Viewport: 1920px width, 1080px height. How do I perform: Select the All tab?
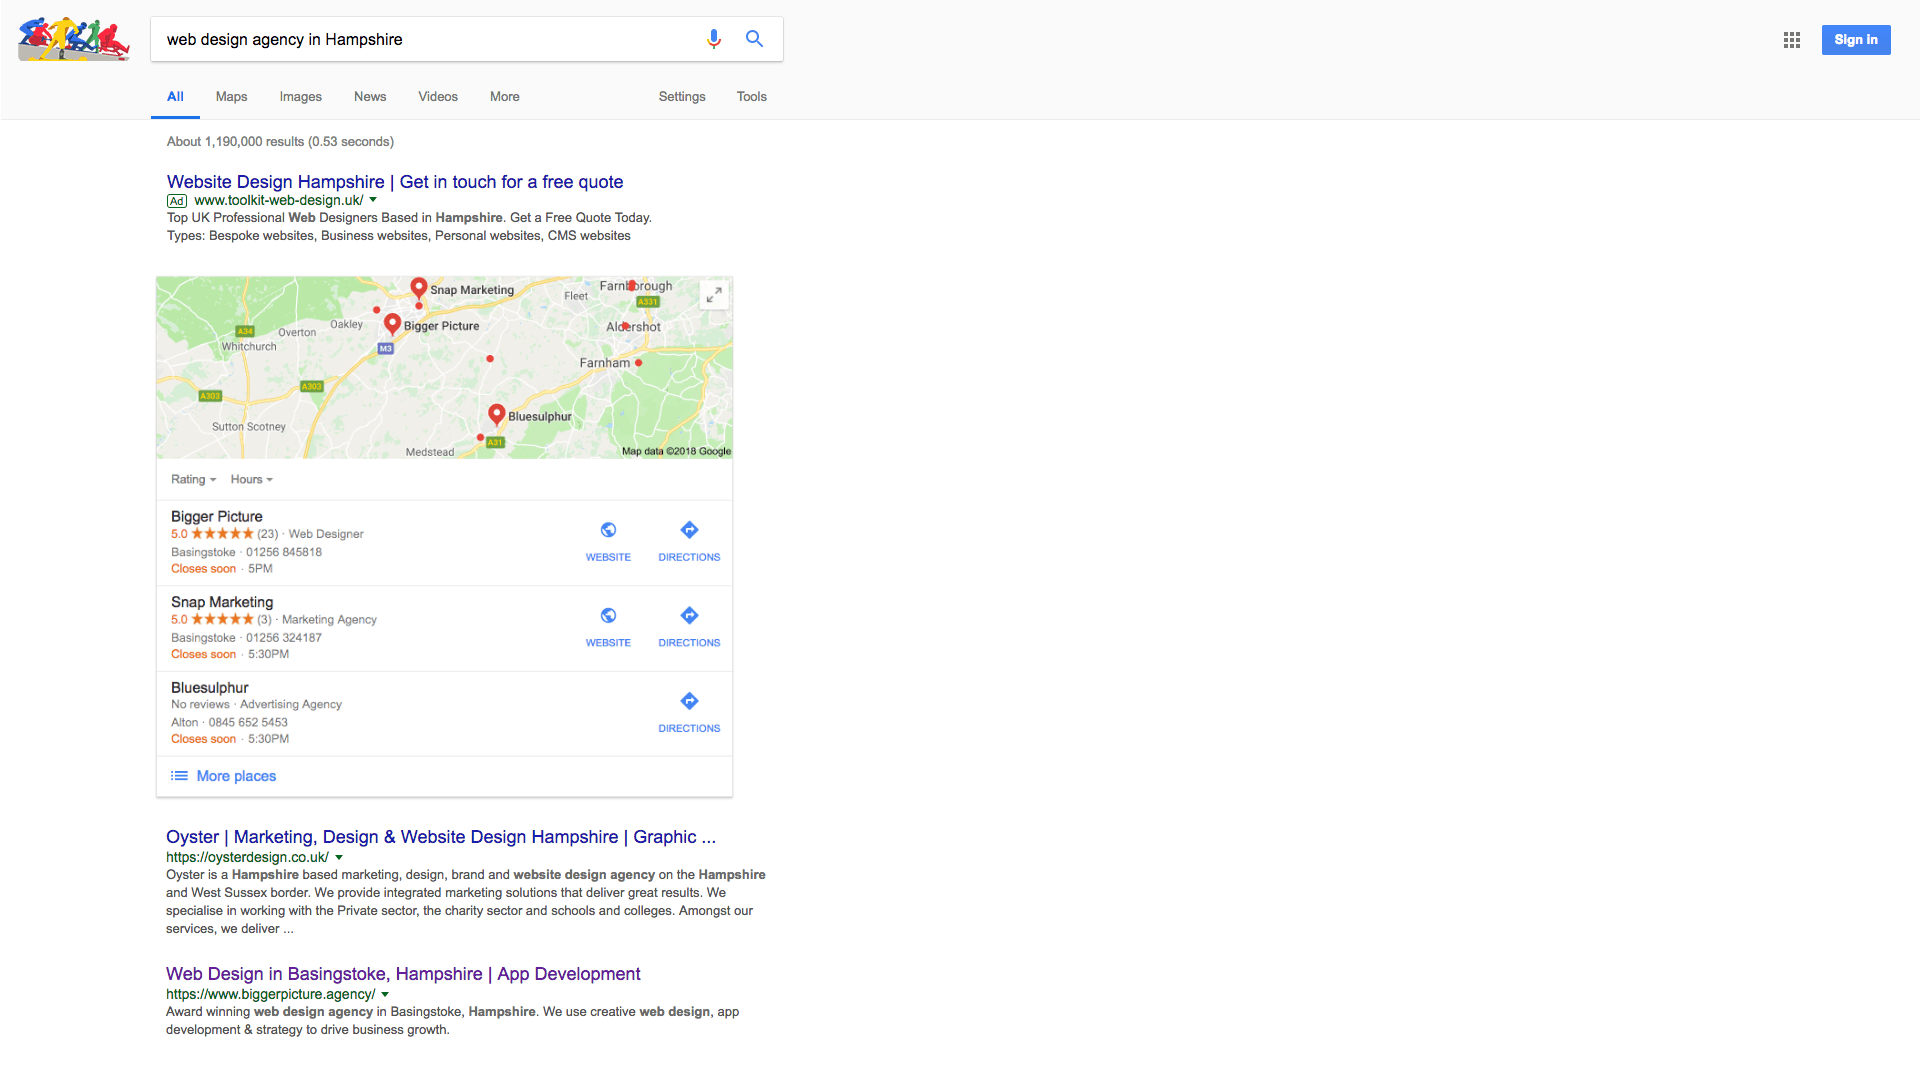[x=175, y=97]
